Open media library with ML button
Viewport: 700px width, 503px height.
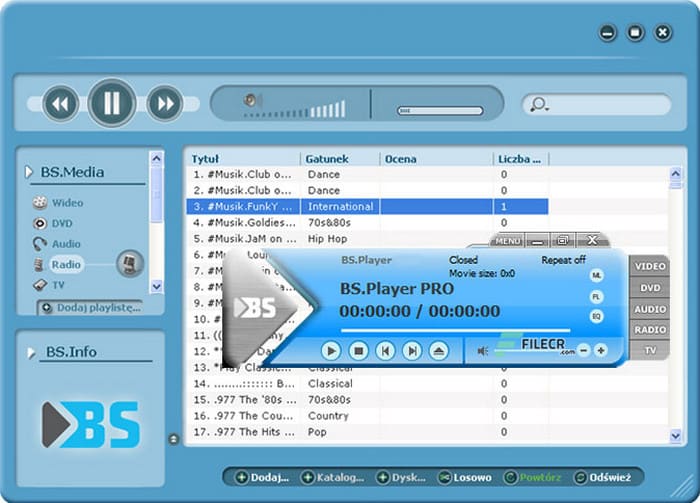coord(597,275)
